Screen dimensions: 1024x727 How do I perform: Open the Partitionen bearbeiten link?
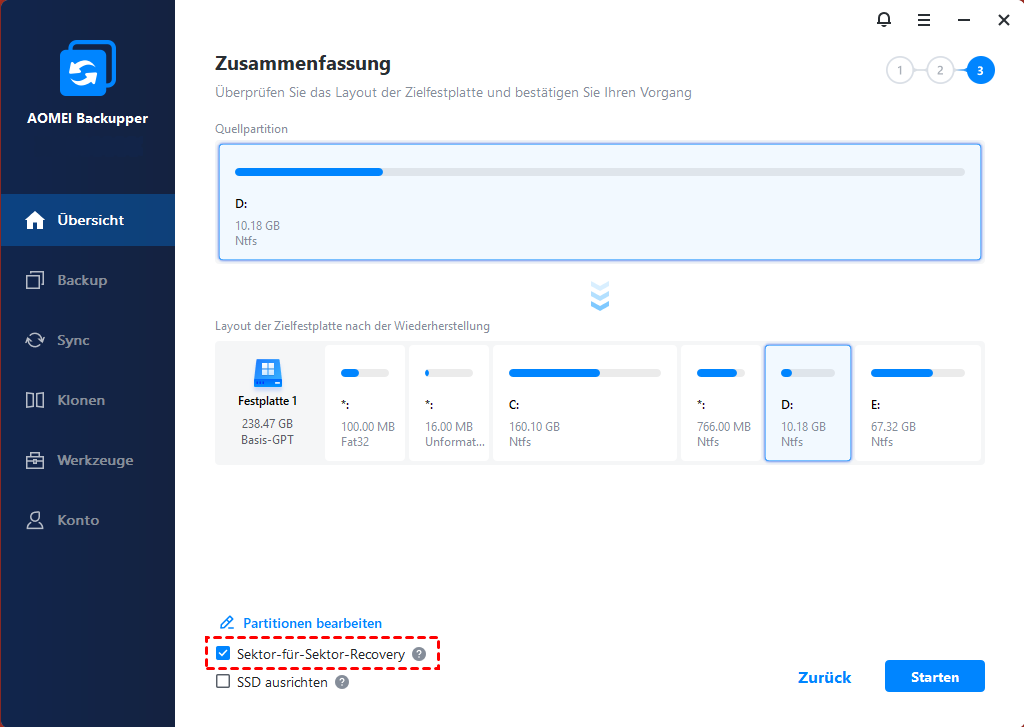[312, 623]
